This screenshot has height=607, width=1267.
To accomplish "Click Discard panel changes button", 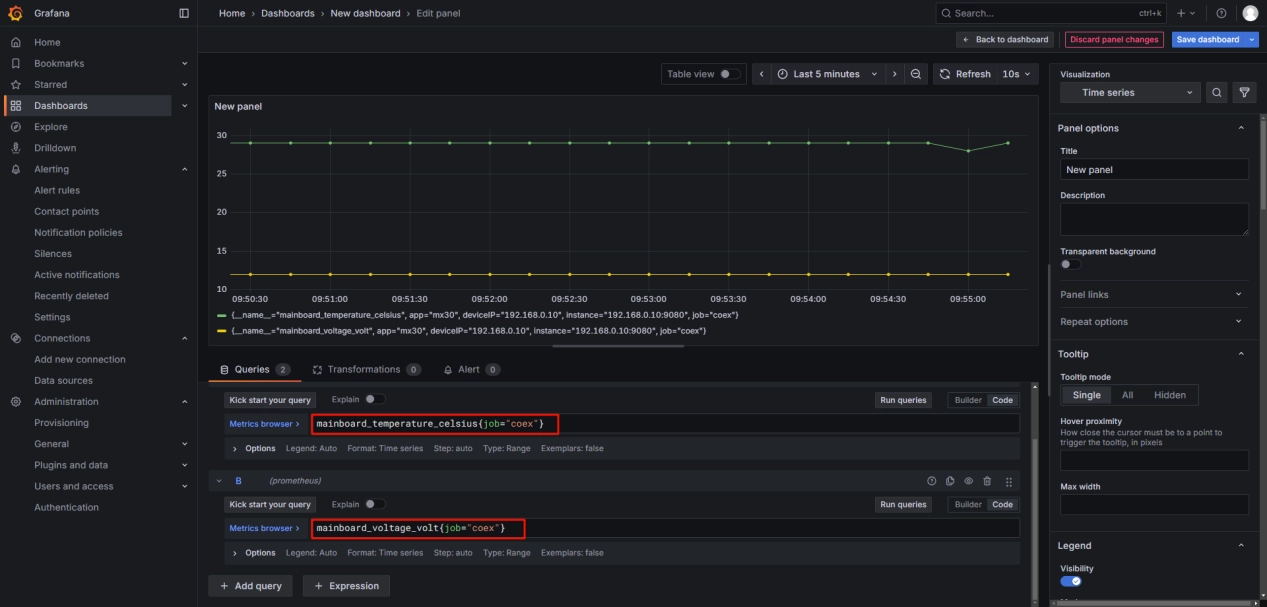I will pyautogui.click(x=1113, y=39).
